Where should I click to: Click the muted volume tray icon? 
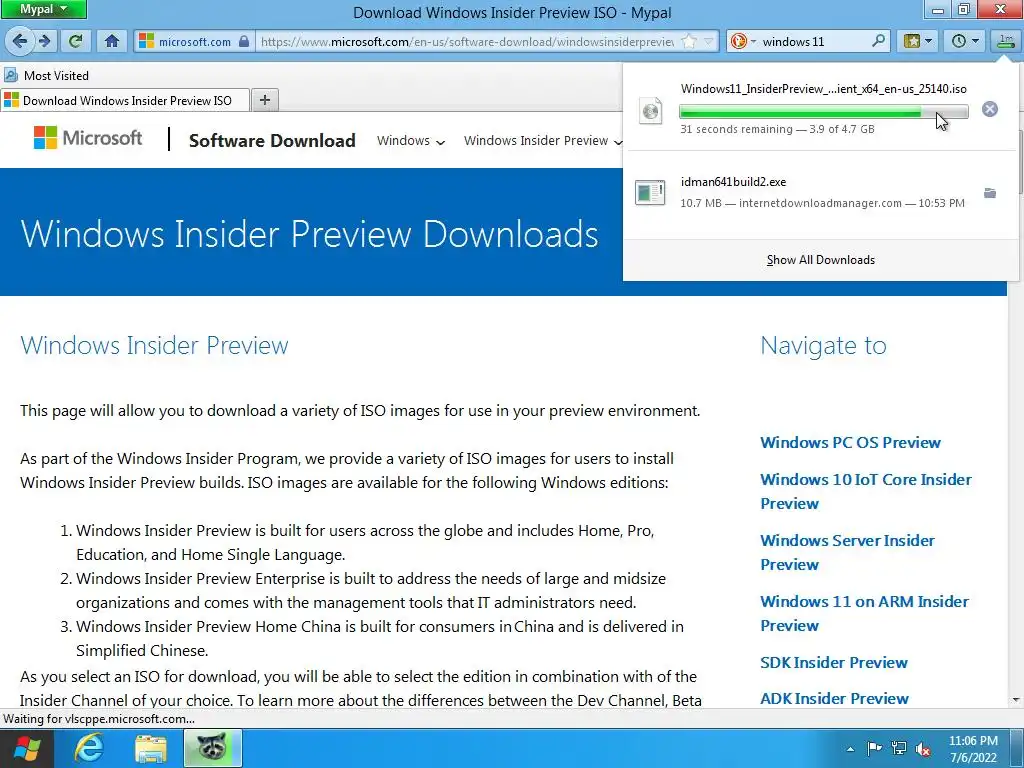point(923,748)
